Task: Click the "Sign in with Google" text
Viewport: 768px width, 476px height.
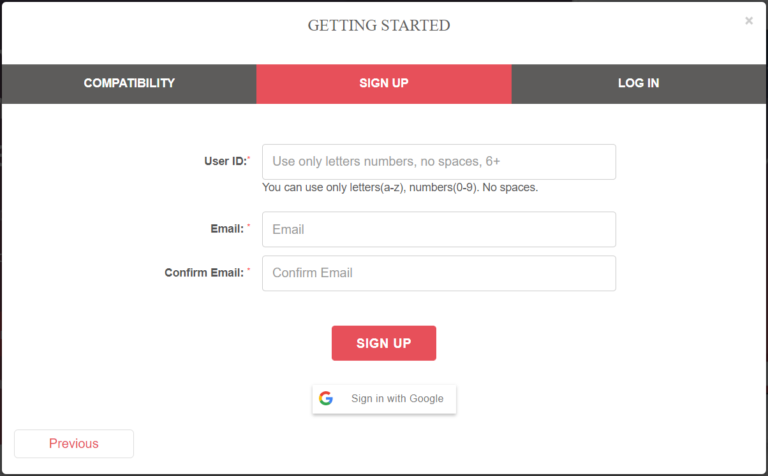Action: coord(397,399)
